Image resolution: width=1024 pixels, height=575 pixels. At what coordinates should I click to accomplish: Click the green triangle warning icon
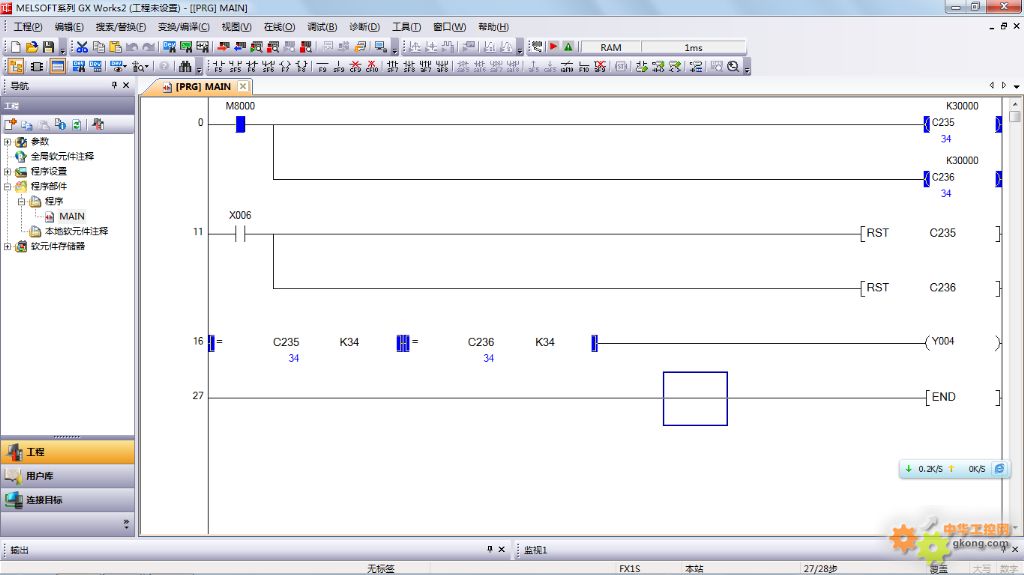pyautogui.click(x=568, y=47)
